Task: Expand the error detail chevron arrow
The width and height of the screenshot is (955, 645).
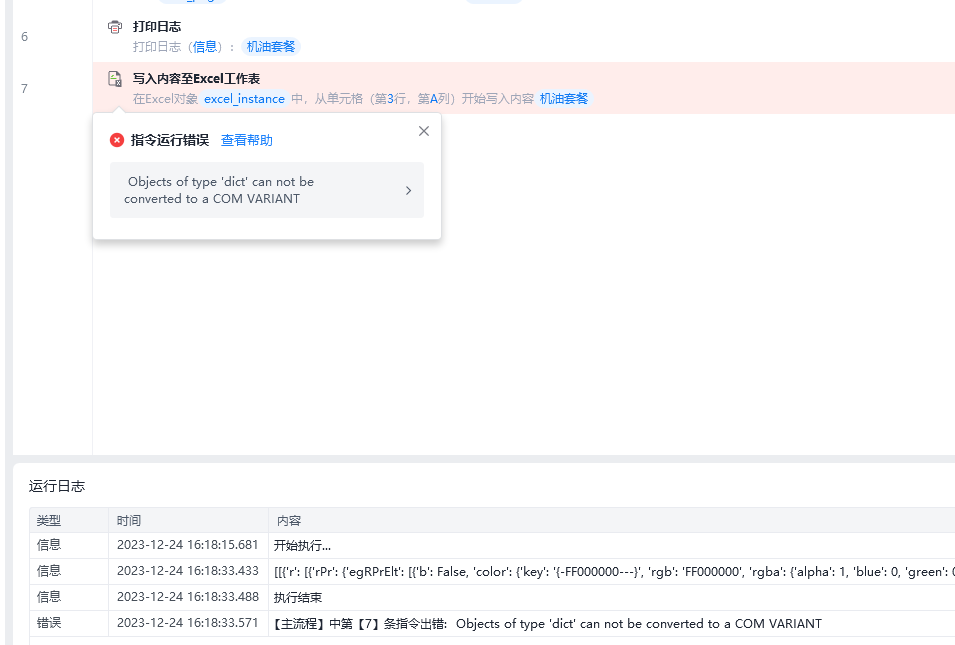Action: coord(409,191)
